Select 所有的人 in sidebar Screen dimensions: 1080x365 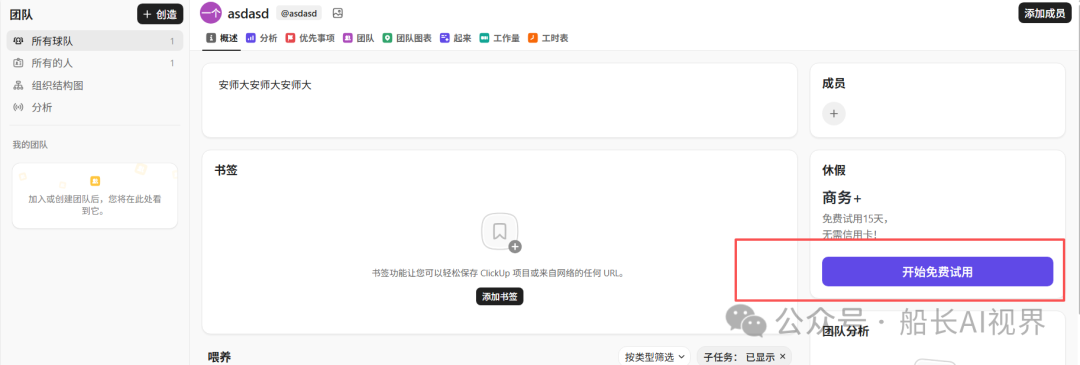click(x=95, y=63)
